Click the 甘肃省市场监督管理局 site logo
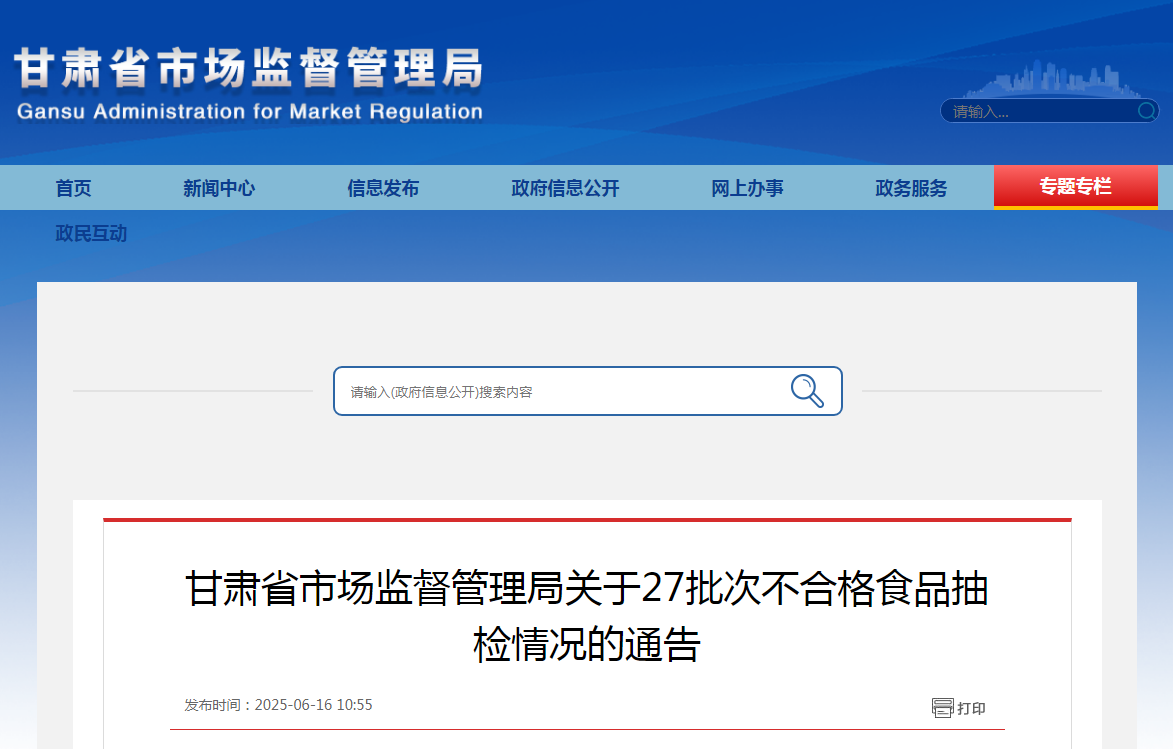 [x=248, y=68]
